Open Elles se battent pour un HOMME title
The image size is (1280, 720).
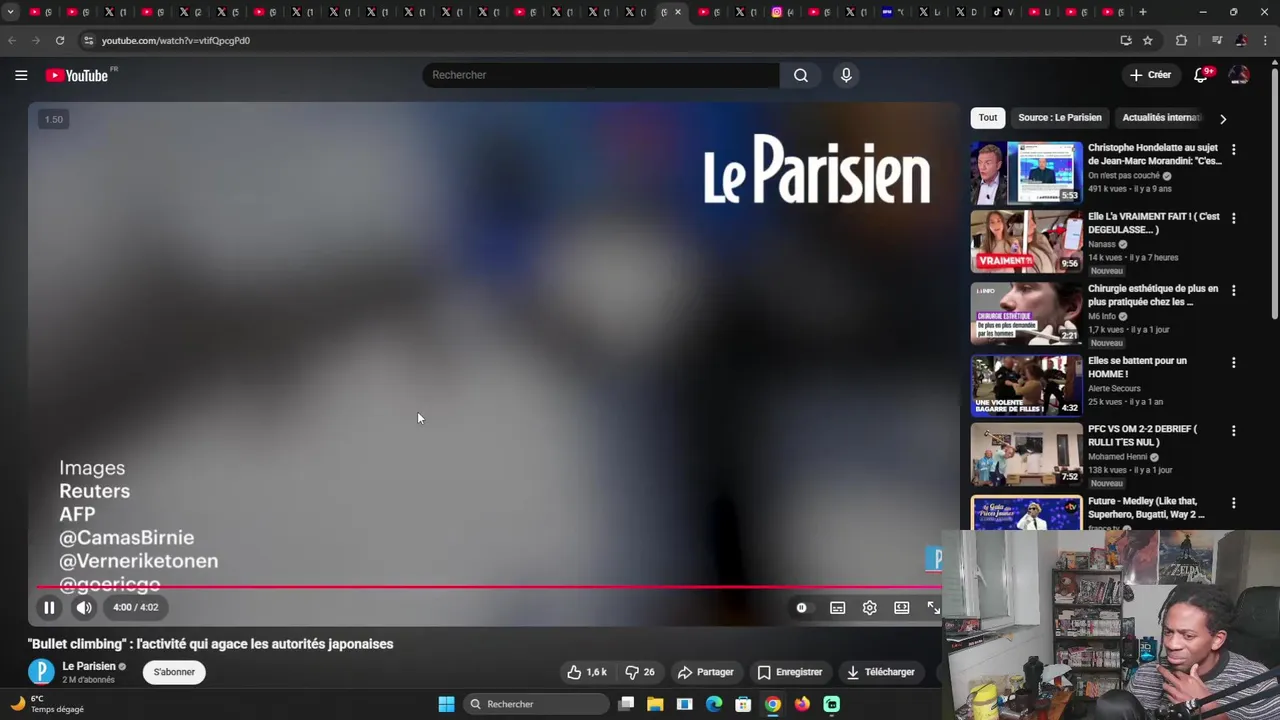point(1138,367)
